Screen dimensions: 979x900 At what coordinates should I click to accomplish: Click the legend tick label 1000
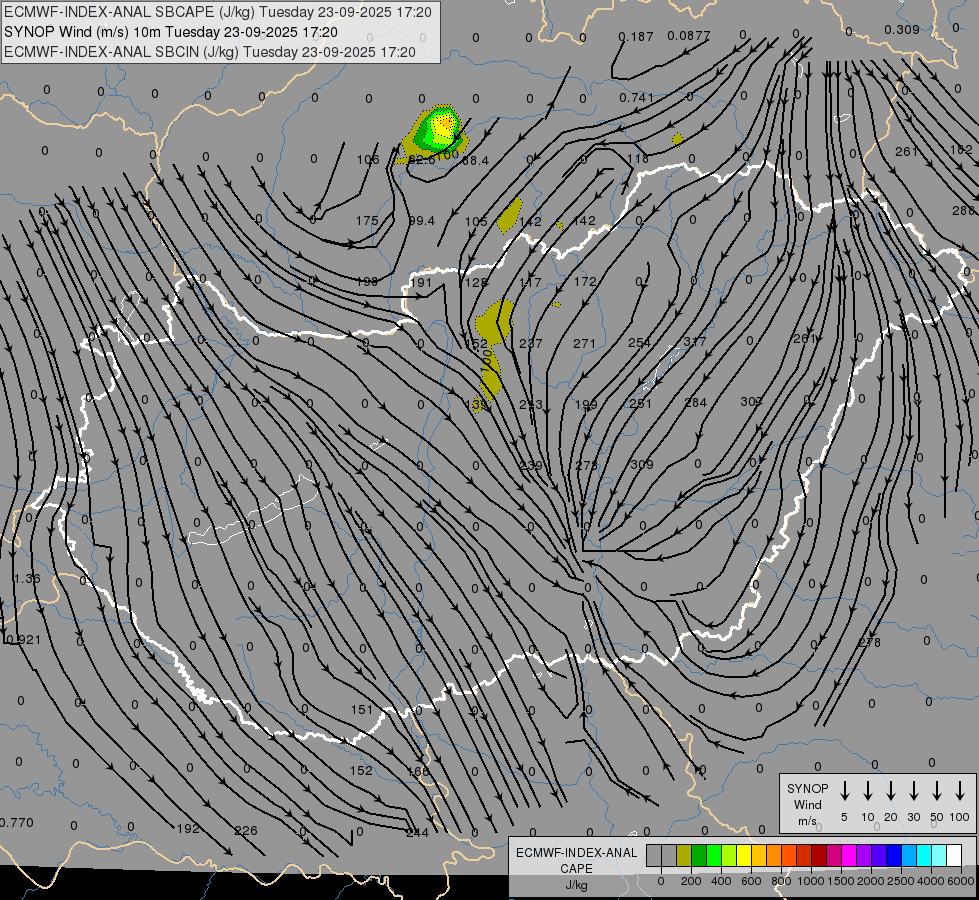[x=810, y=881]
